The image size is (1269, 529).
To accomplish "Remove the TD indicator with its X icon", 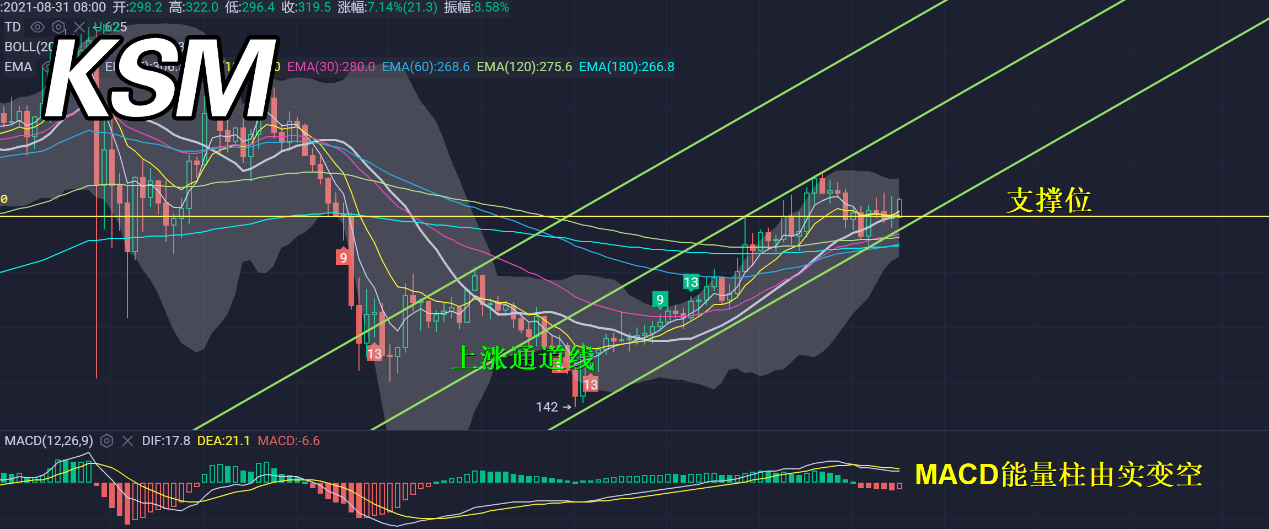I will pos(78,27).
